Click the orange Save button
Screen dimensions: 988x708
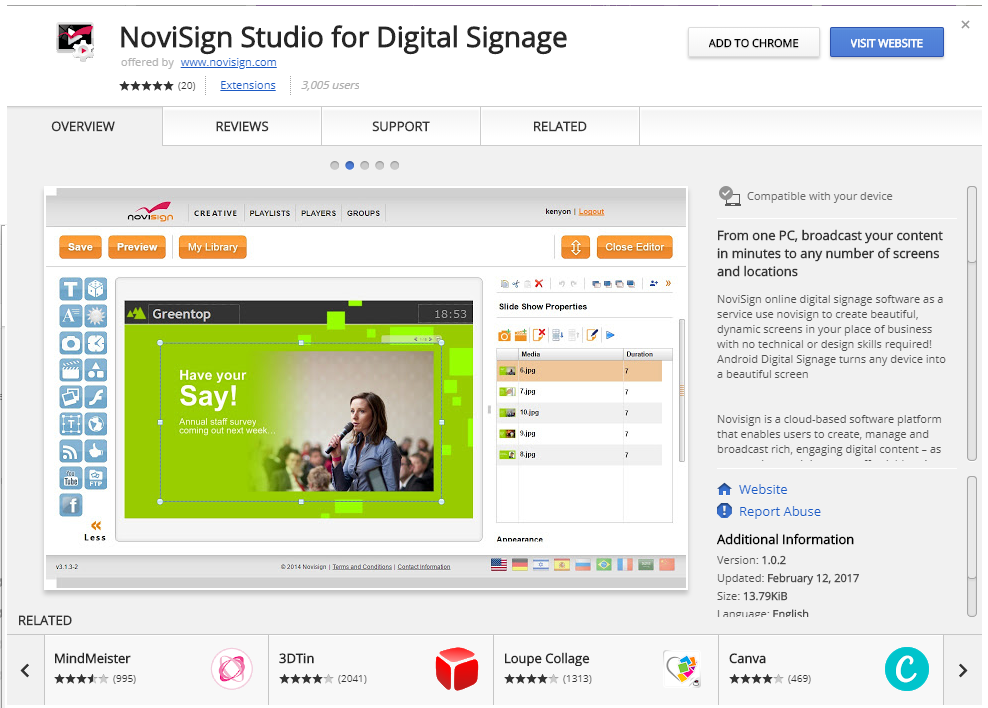(x=80, y=247)
